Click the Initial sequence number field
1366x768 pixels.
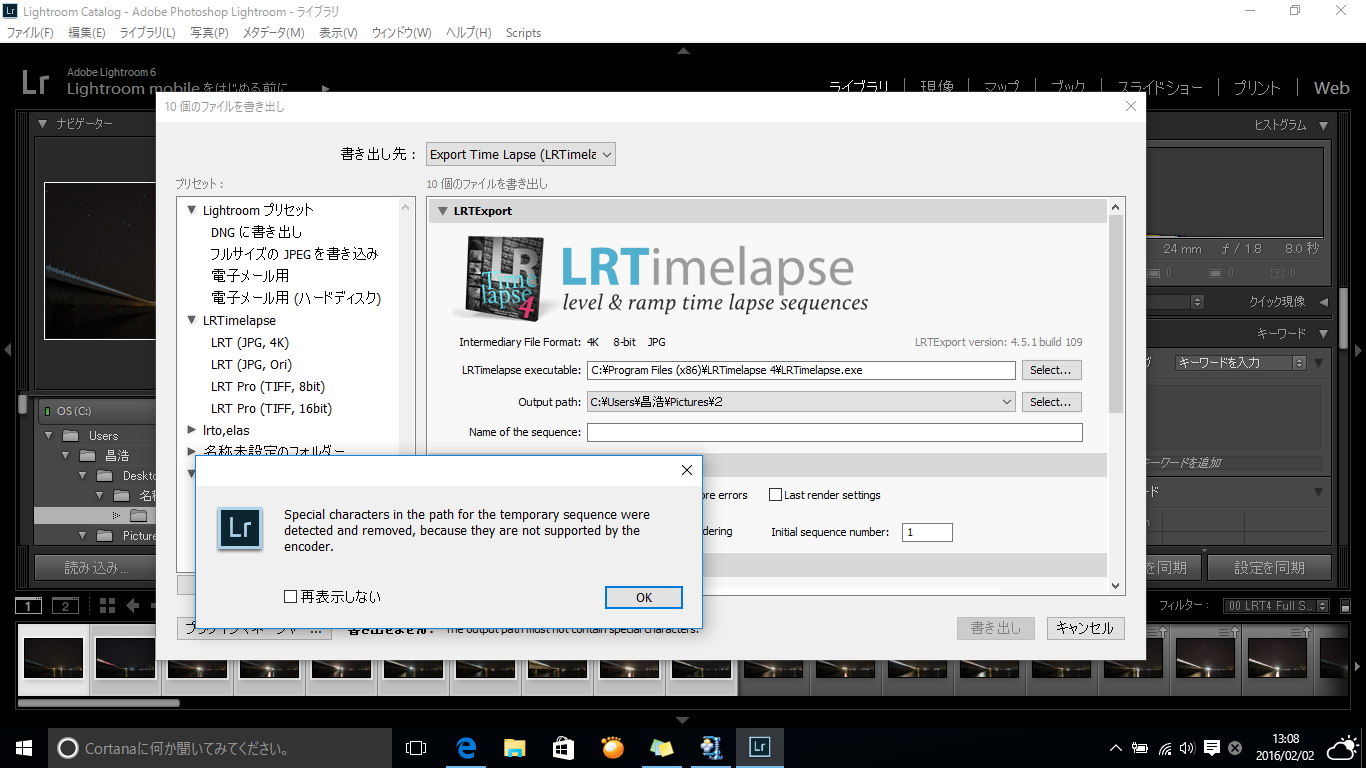[927, 532]
